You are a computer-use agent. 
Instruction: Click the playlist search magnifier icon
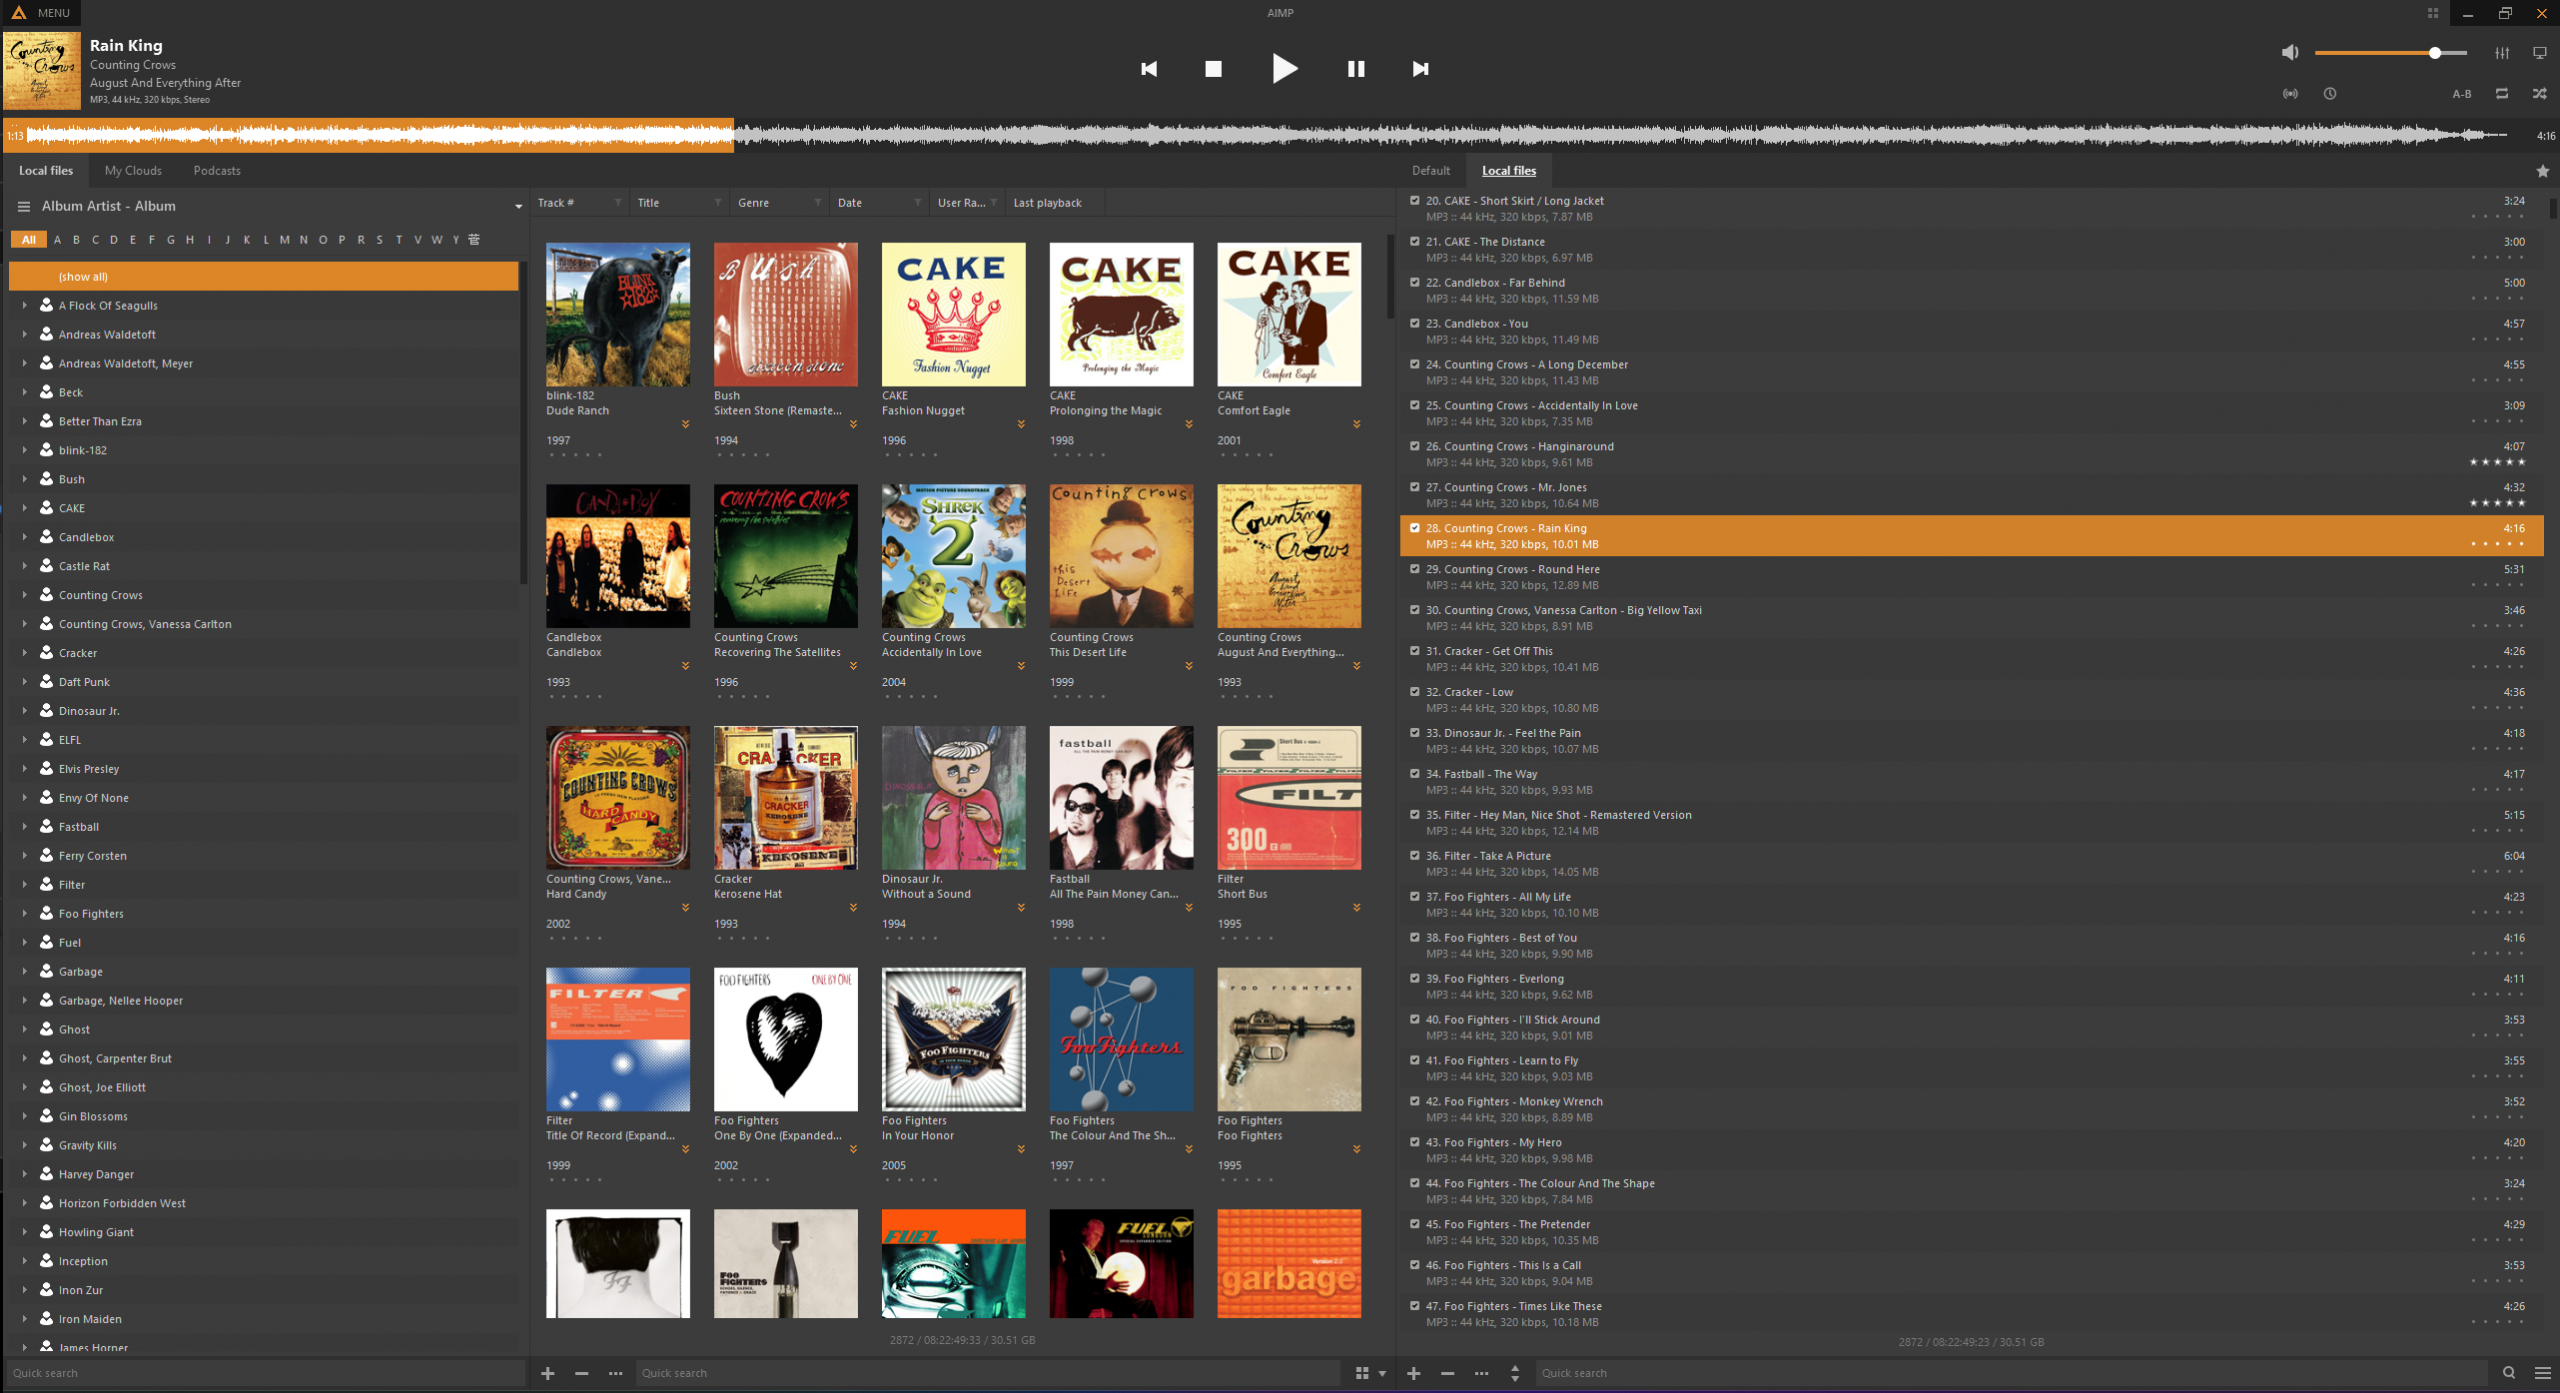pyautogui.click(x=2509, y=1373)
